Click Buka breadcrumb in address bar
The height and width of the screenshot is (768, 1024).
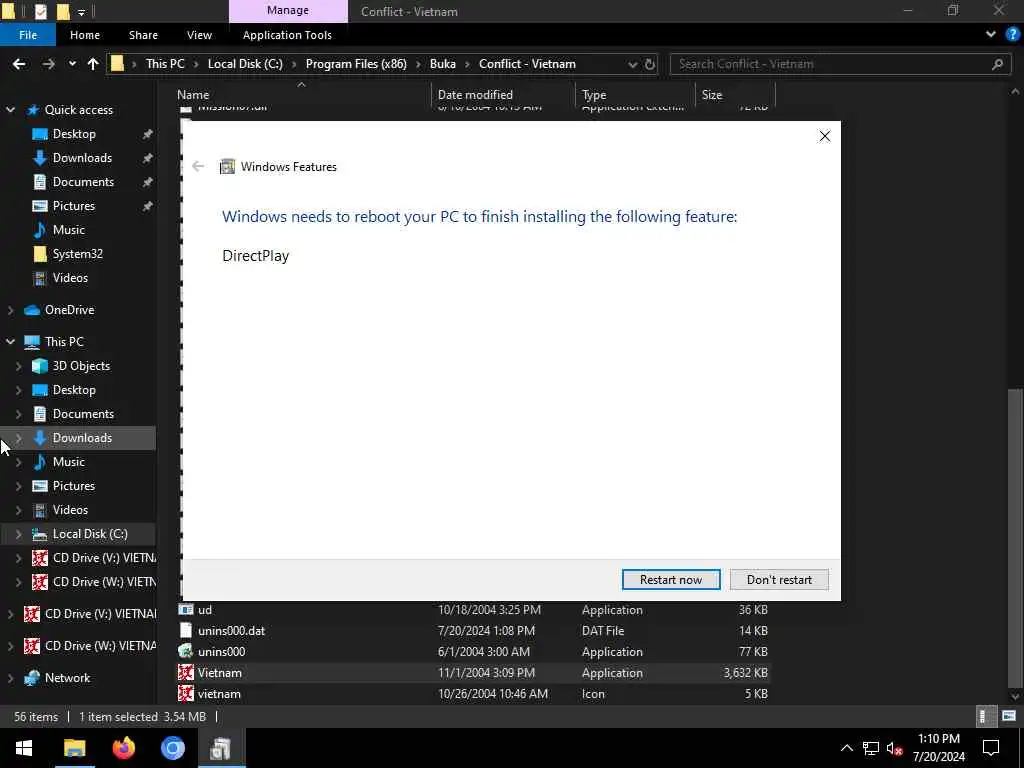(443, 64)
